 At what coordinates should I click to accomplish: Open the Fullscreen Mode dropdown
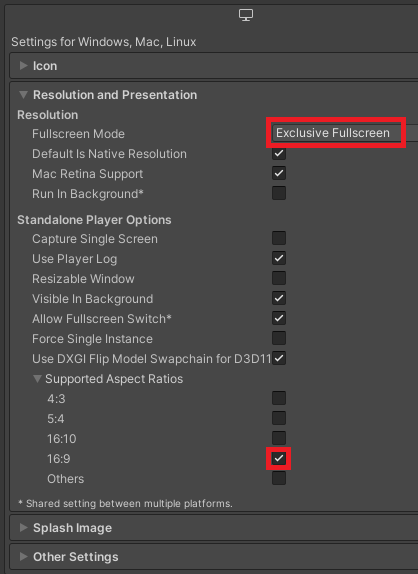(345, 133)
